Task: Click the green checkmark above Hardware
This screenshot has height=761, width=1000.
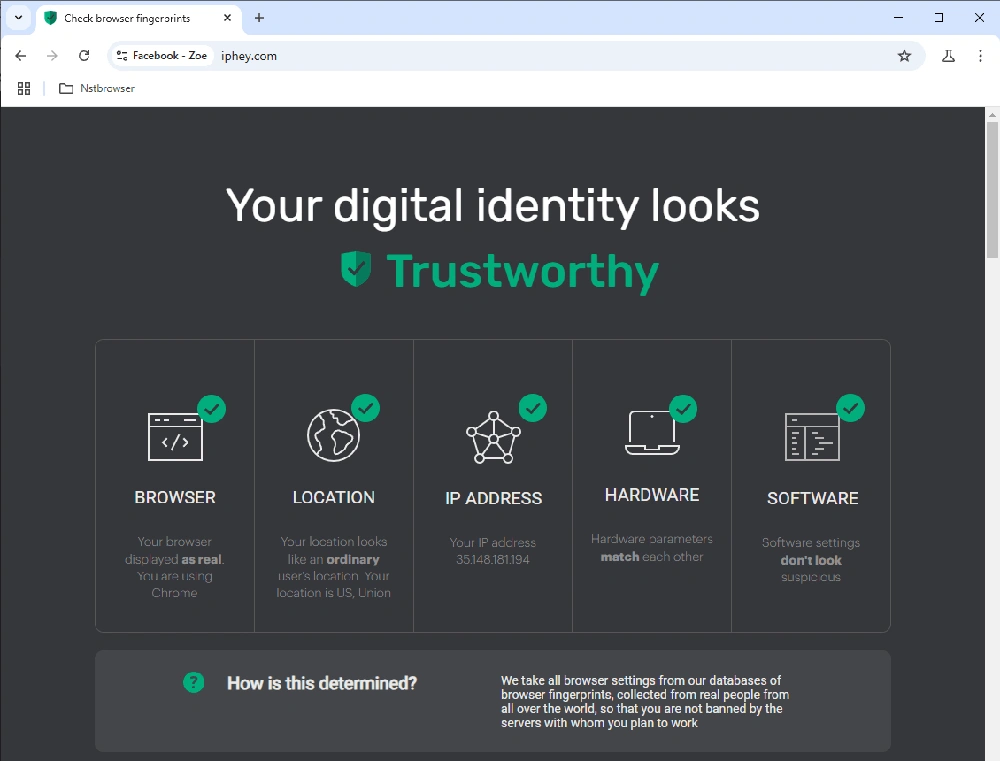Action: pos(683,408)
